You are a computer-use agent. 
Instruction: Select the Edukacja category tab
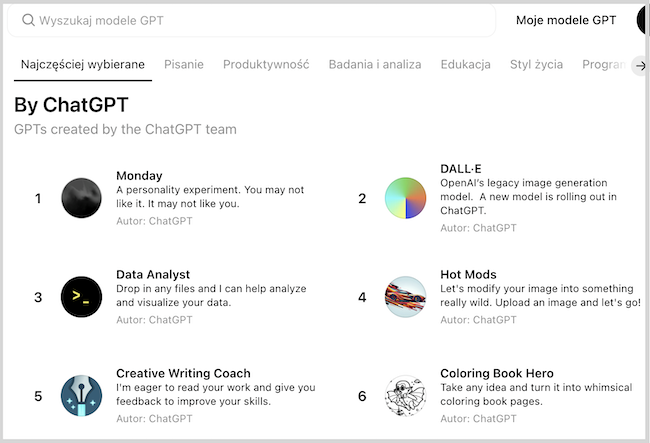click(466, 65)
